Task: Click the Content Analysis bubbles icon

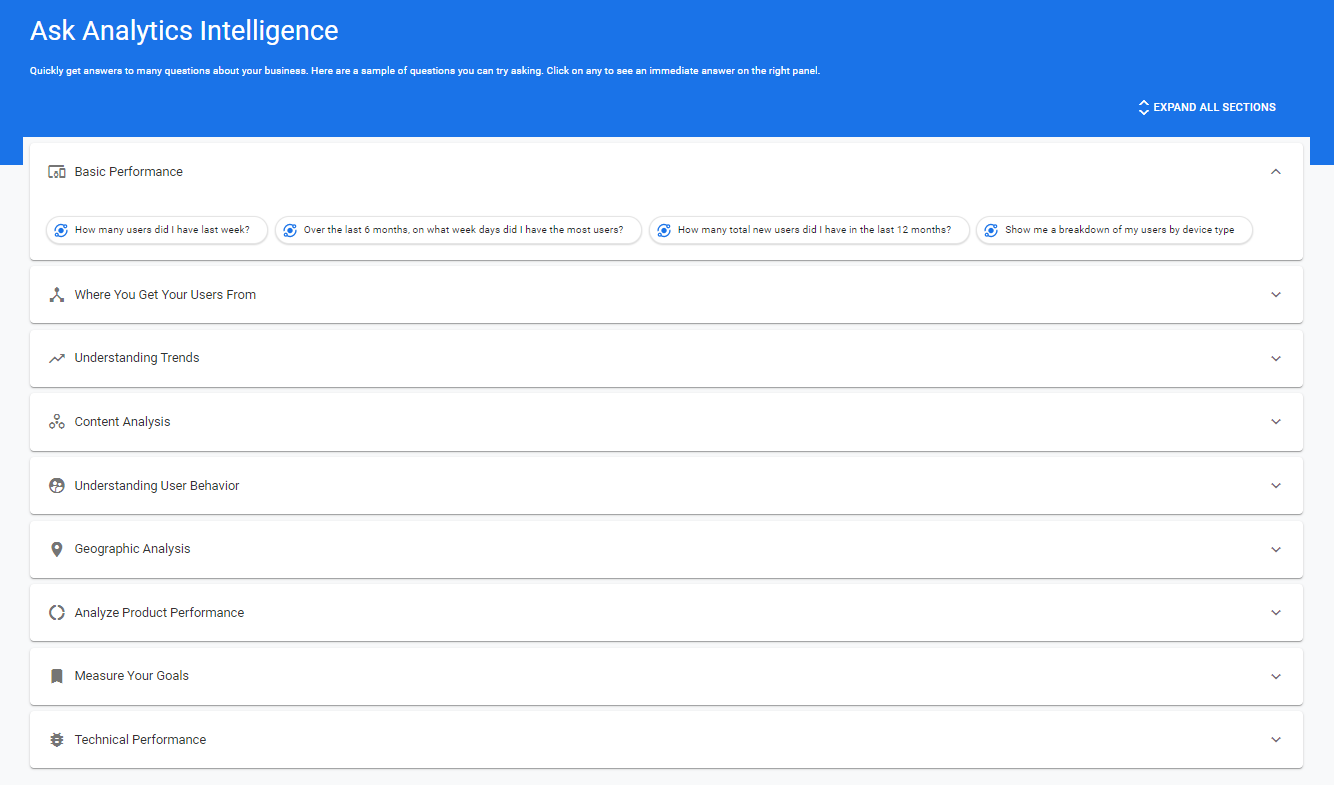Action: pos(57,422)
